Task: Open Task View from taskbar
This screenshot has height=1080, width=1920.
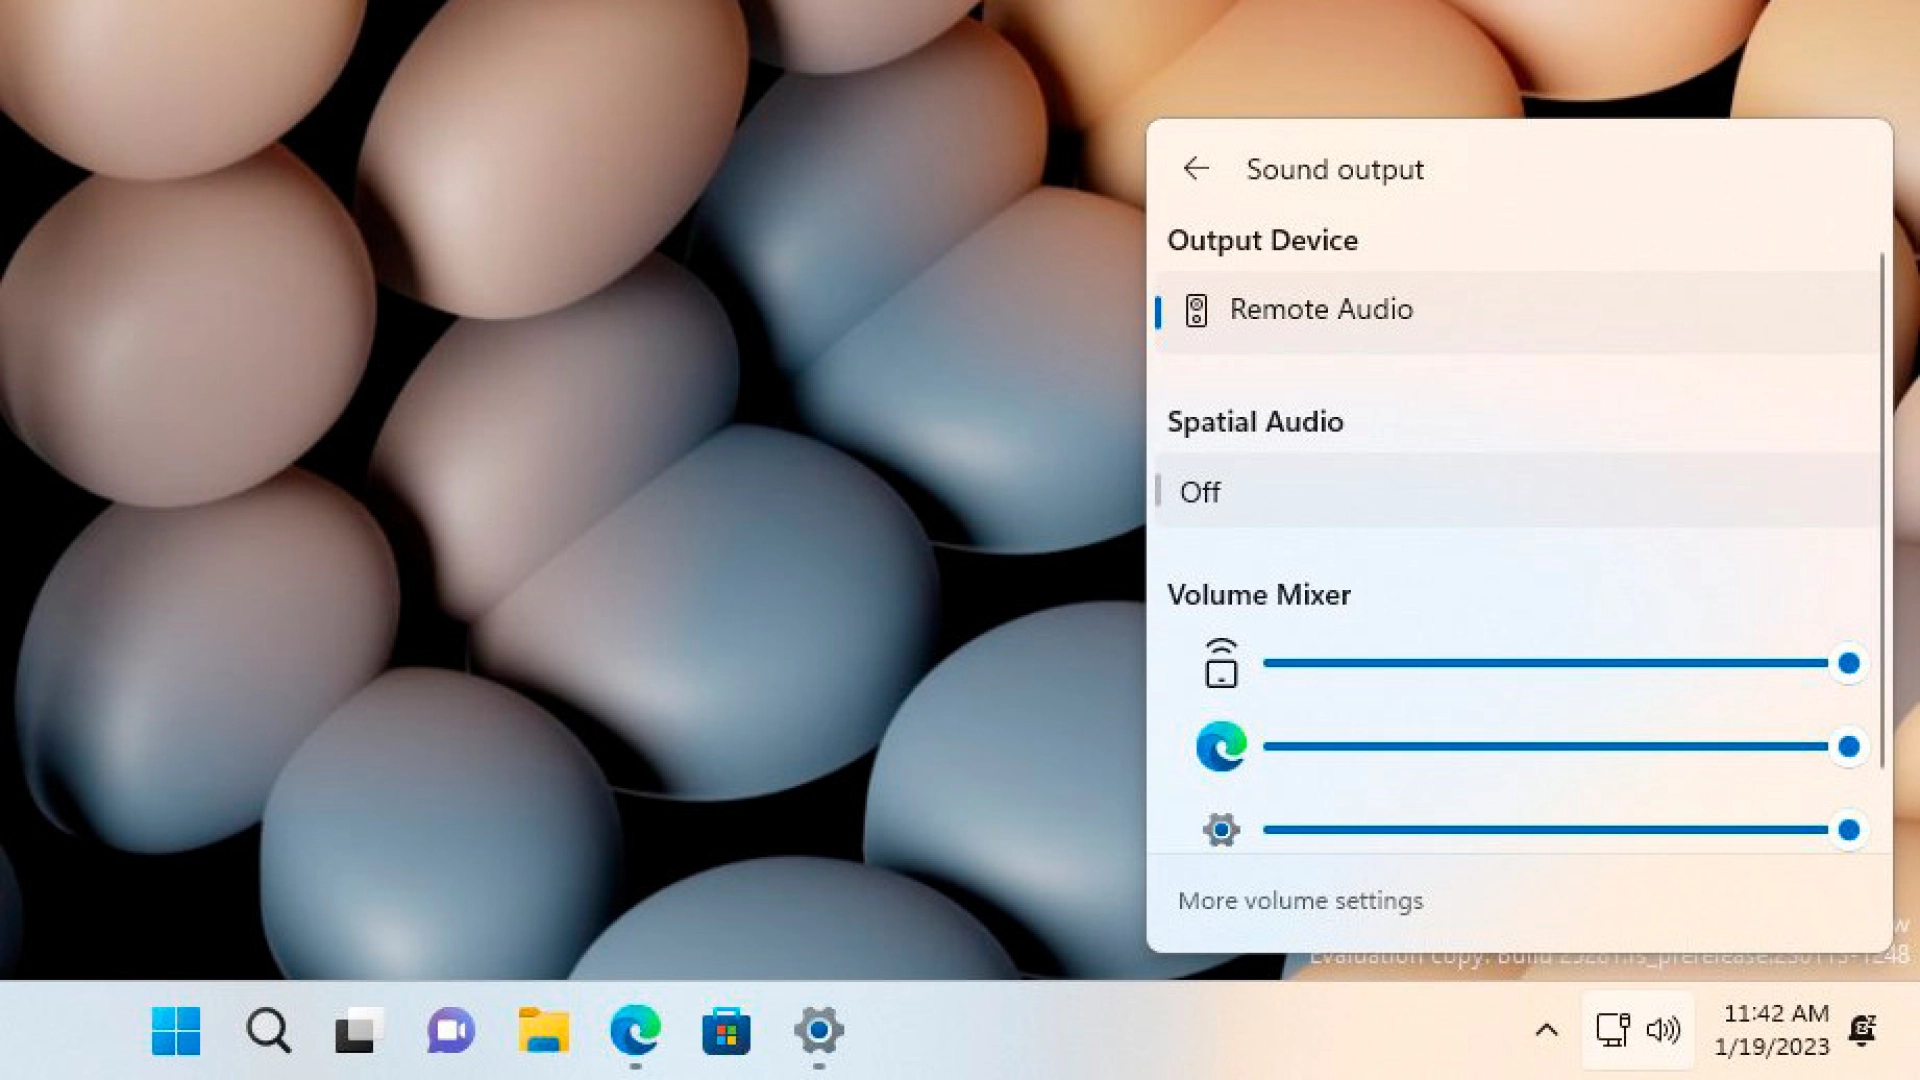Action: [358, 1030]
